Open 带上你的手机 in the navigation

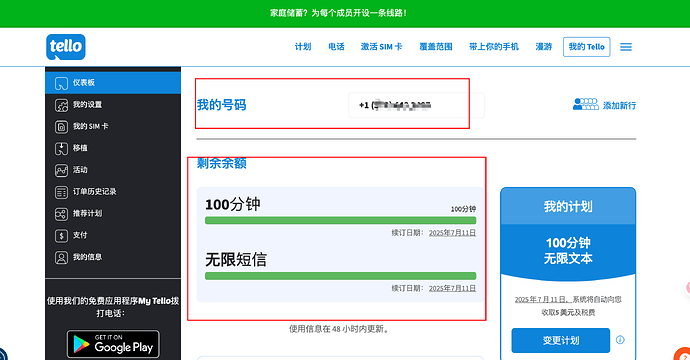494,47
